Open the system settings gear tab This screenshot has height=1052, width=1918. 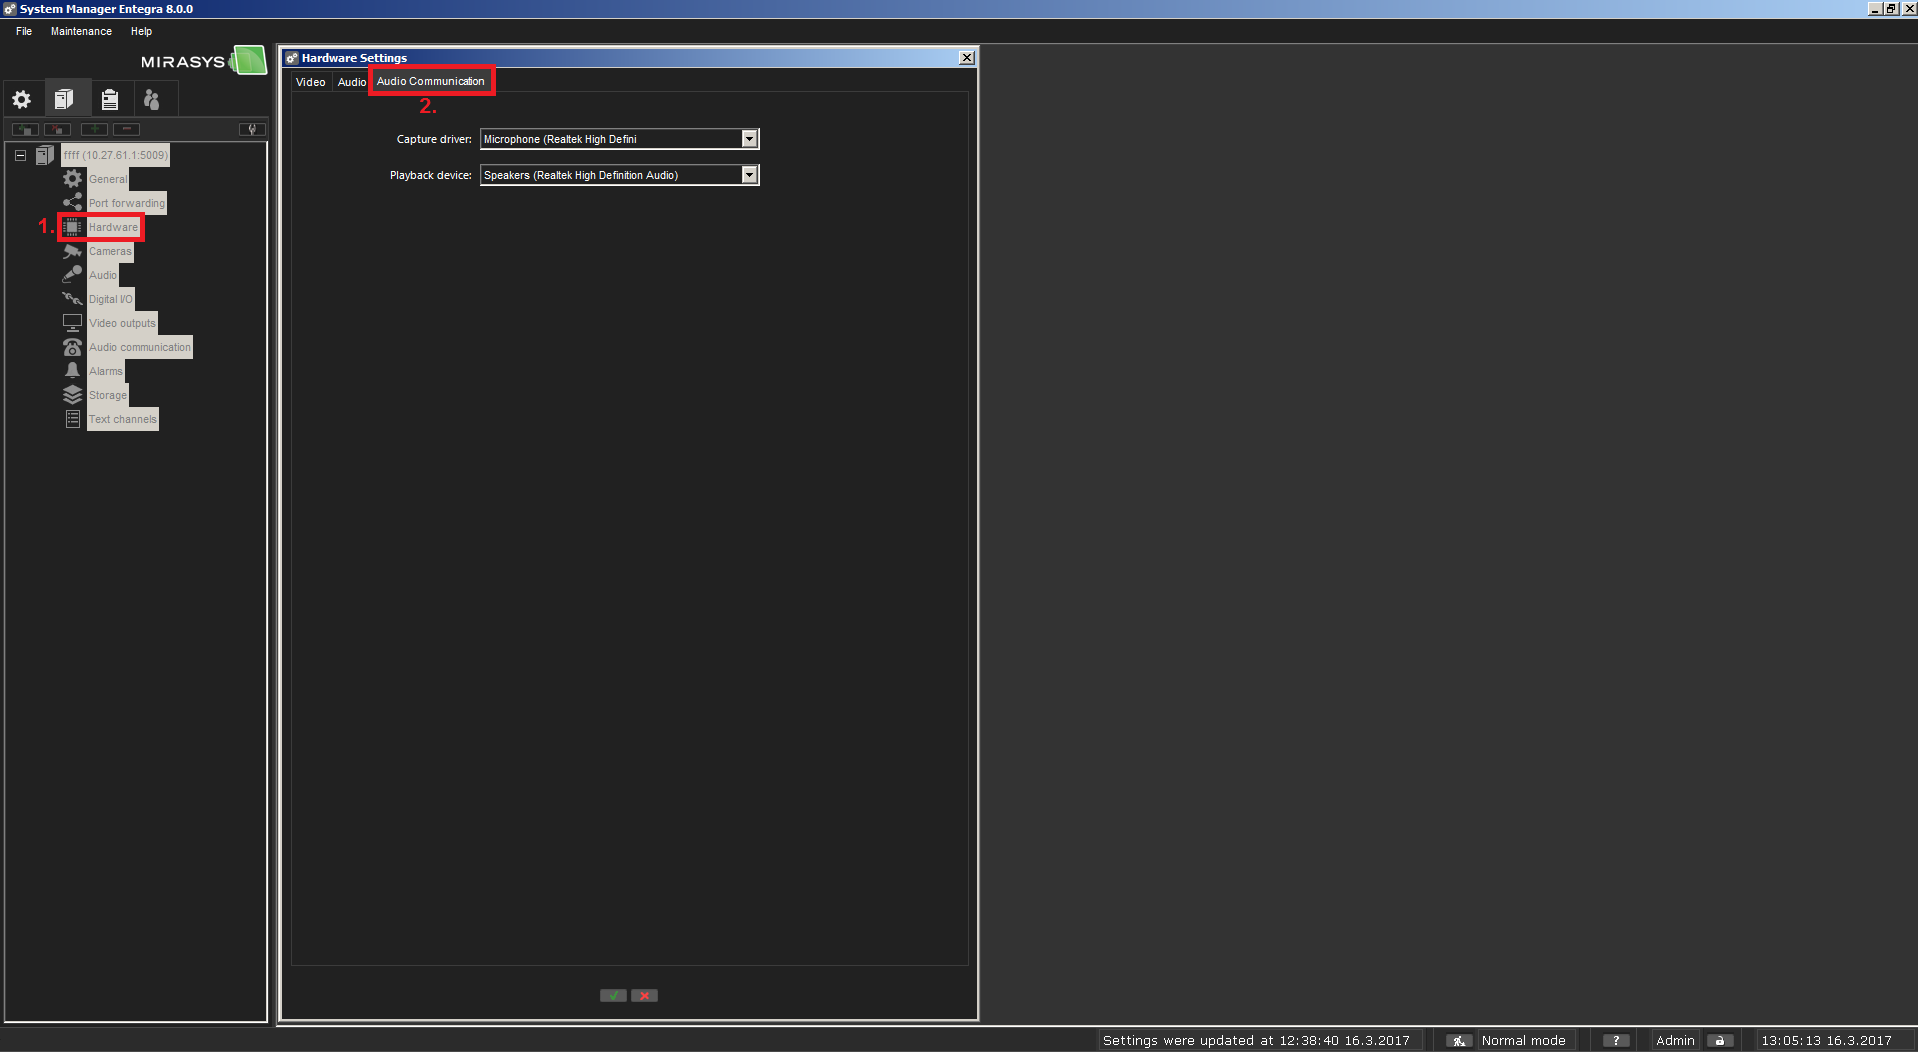[x=22, y=99]
